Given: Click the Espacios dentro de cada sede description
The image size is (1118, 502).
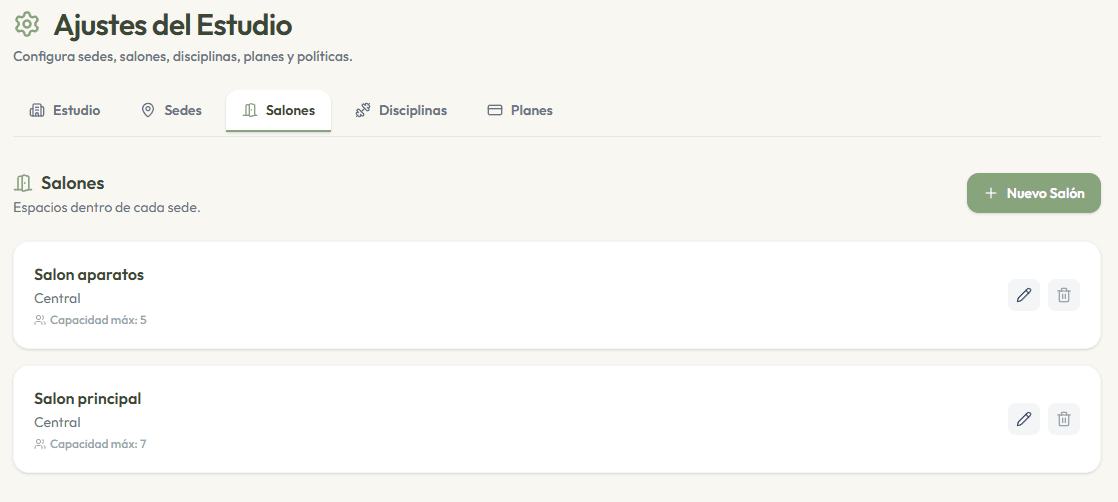Looking at the screenshot, I should coord(107,209).
